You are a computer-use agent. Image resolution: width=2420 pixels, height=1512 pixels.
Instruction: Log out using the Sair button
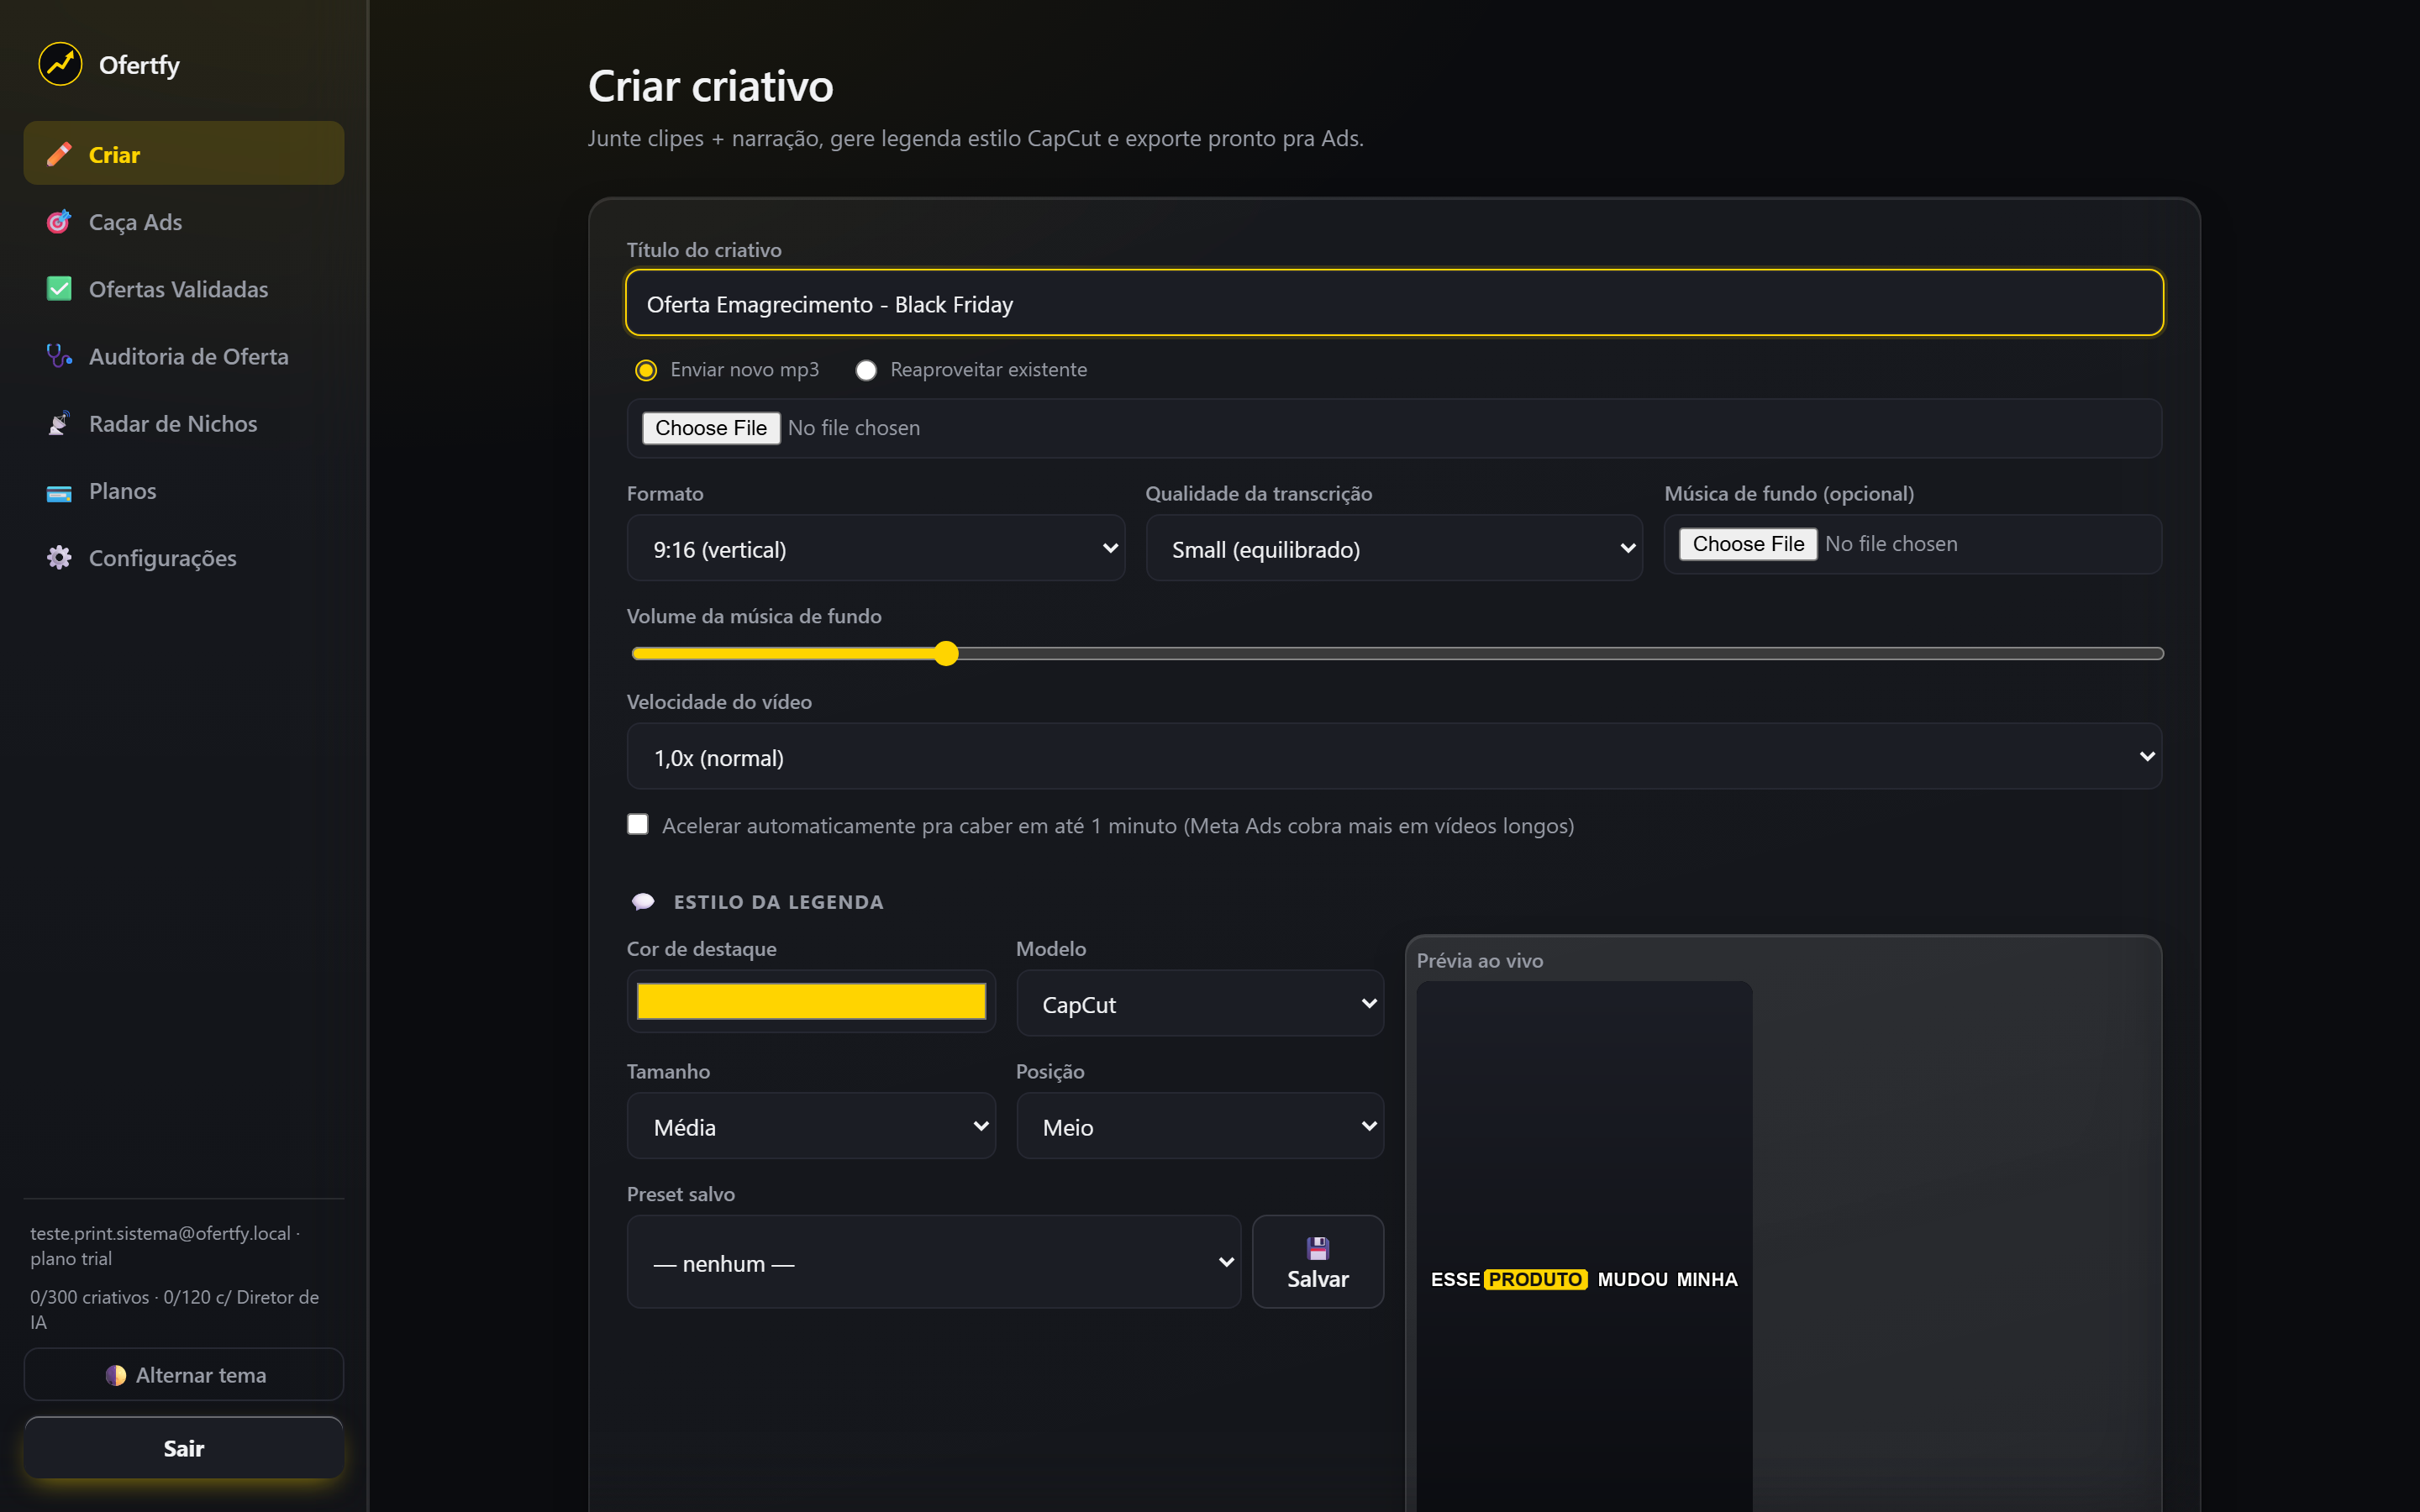[184, 1448]
